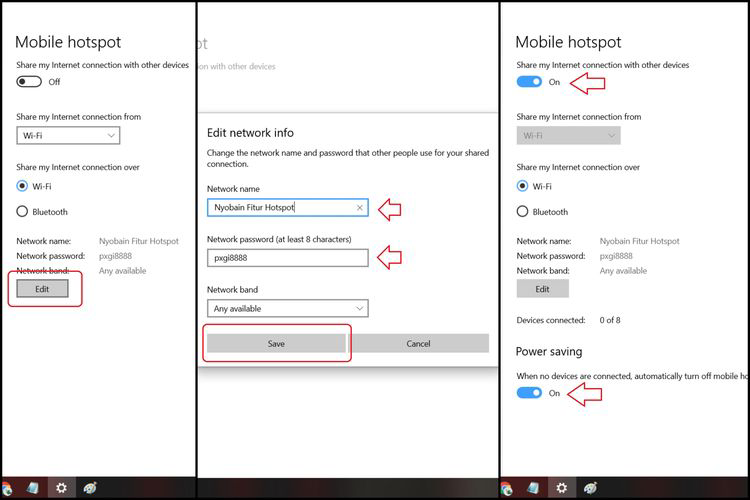This screenshot has height=500, width=750.
Task: Click 'Mobile hotspot' heading in the hotspot-On screen
Action: click(x=568, y=42)
